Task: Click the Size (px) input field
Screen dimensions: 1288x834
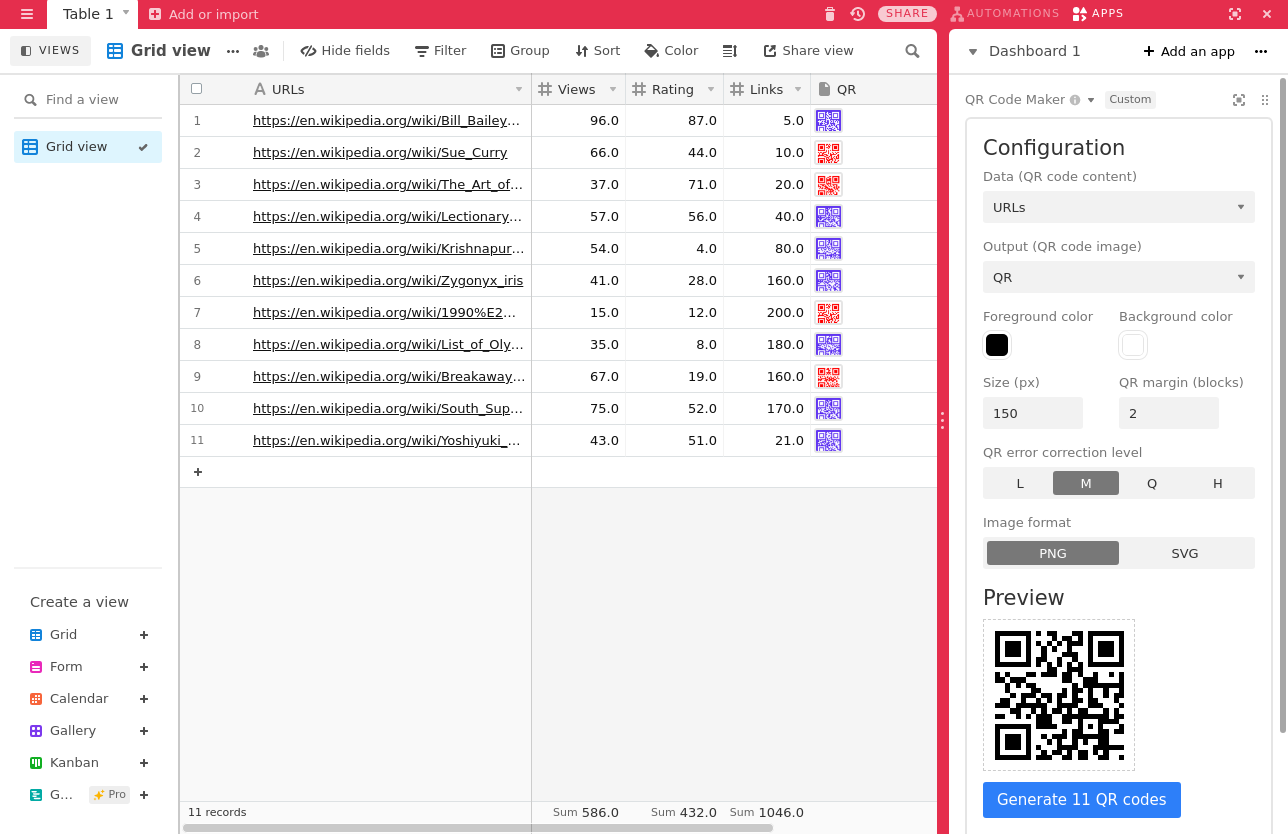Action: [1033, 413]
